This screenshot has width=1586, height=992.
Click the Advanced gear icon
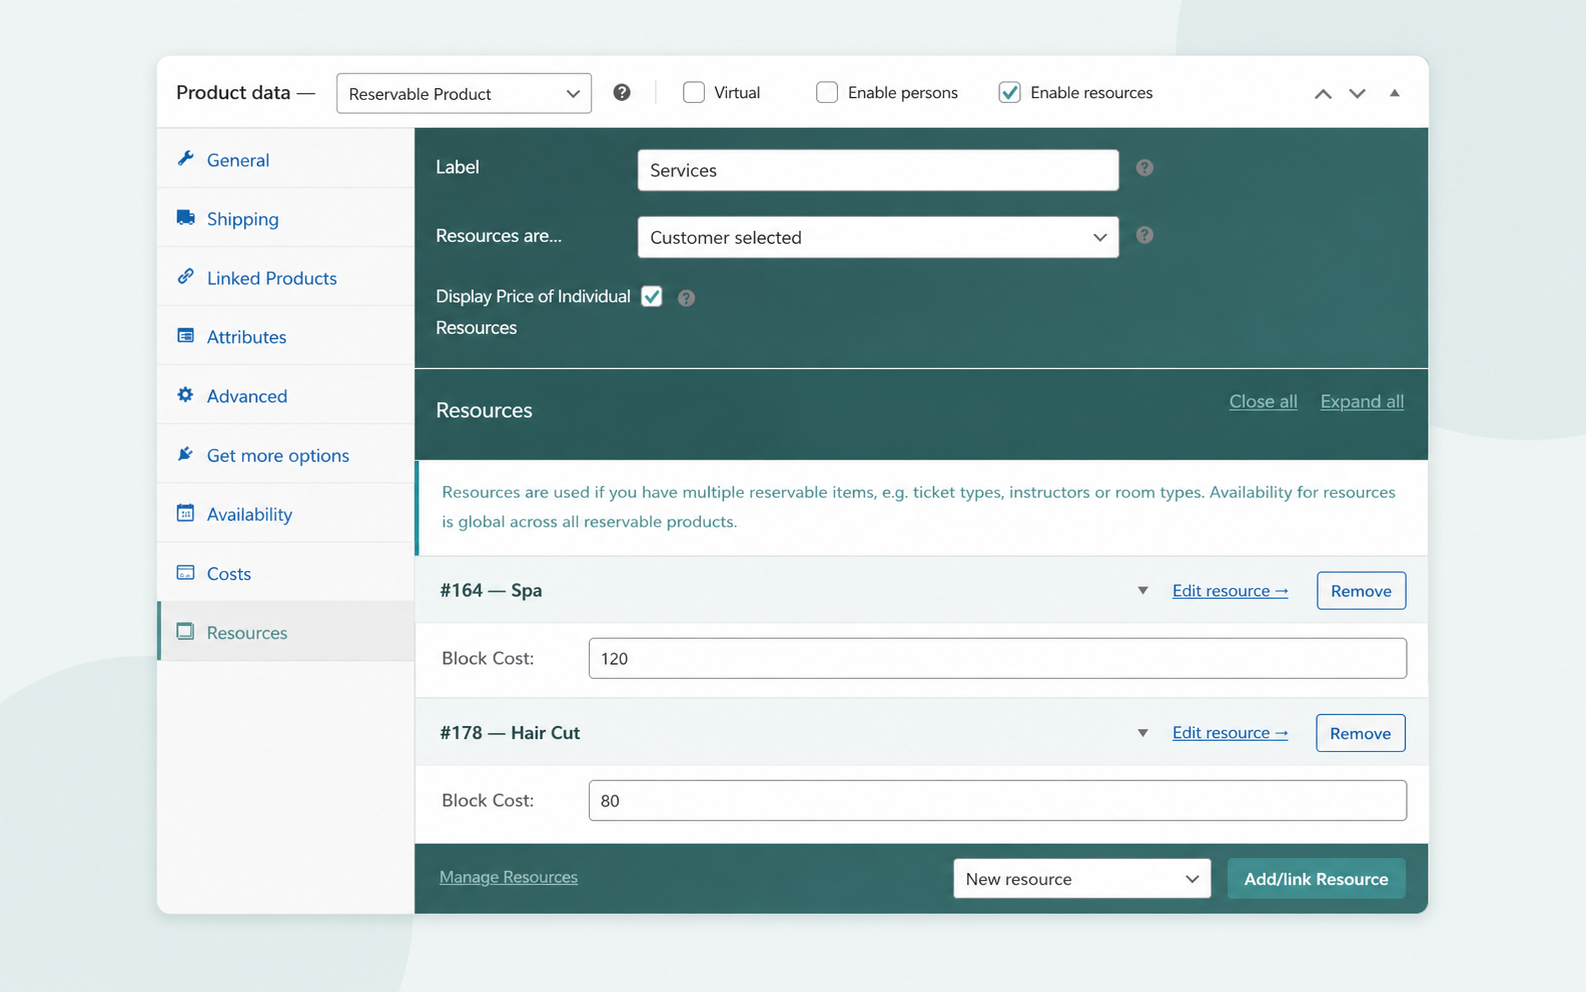pos(185,395)
